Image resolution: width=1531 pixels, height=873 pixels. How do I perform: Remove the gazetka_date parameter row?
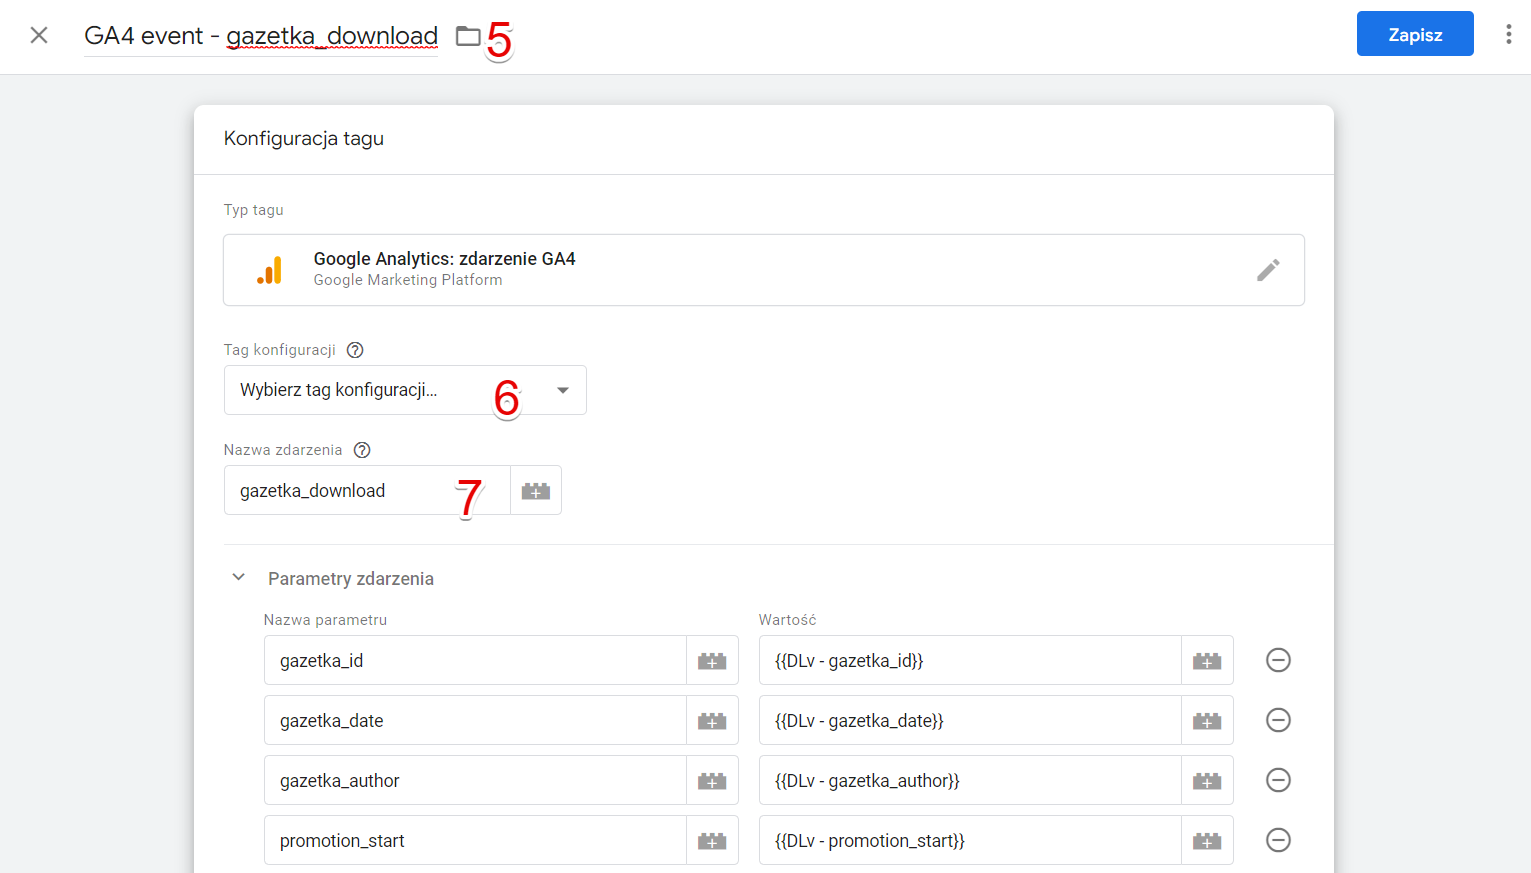1278,720
